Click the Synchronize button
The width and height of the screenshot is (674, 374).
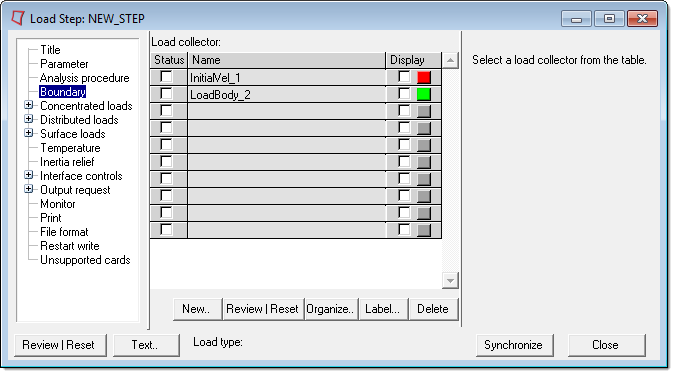click(514, 345)
